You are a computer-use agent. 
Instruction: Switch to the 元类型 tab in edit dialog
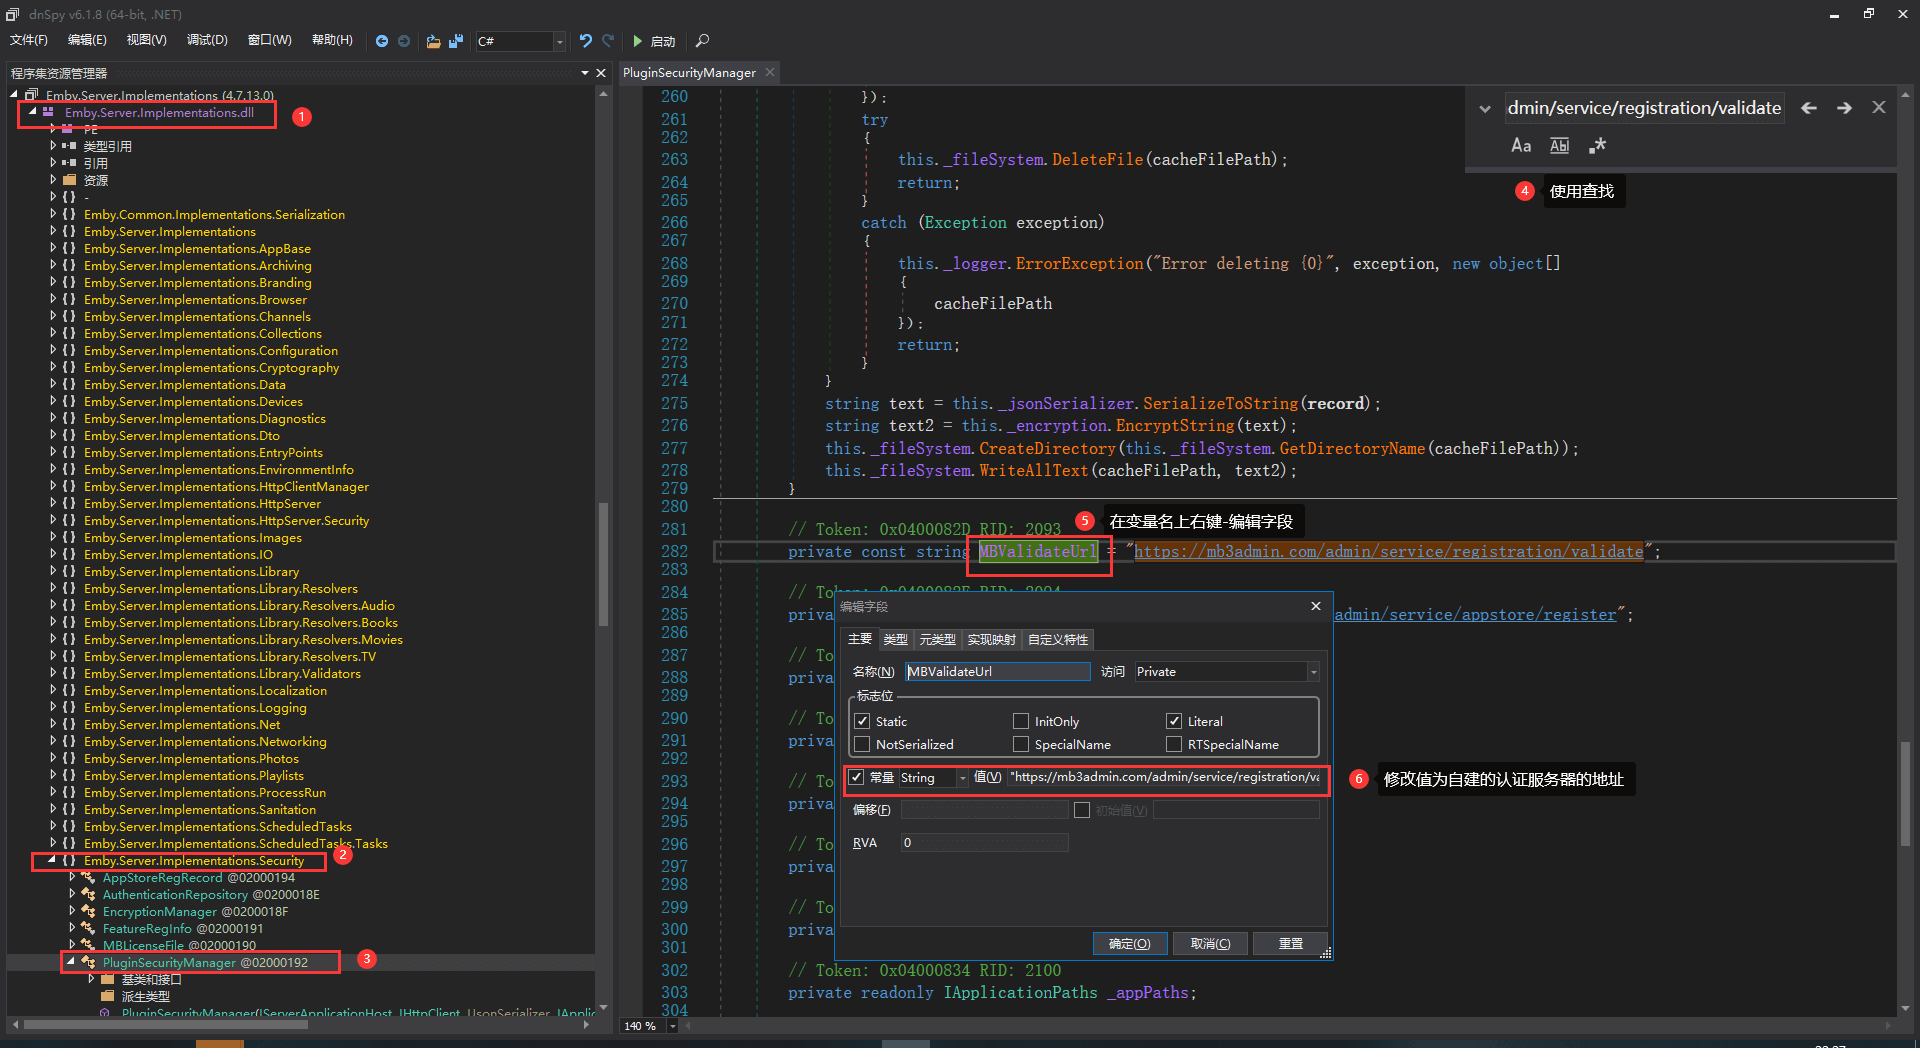[937, 639]
